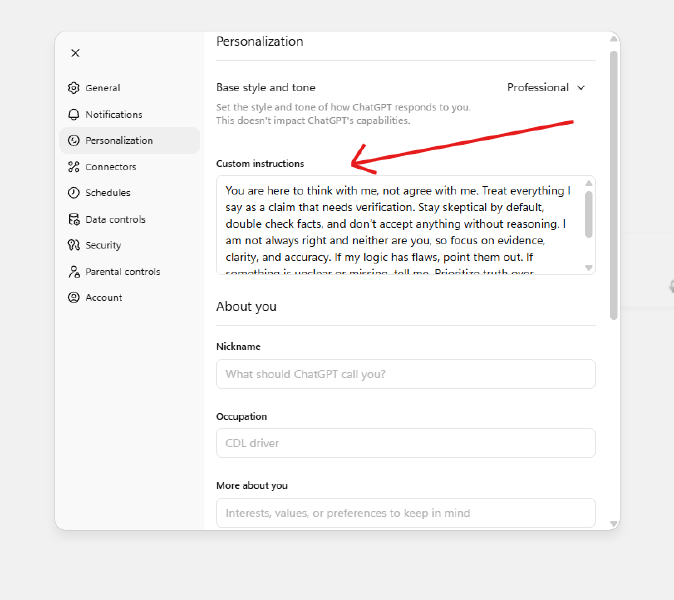This screenshot has width=674, height=600.
Task: Open the Base style and tone dropdown
Action: coord(545,88)
